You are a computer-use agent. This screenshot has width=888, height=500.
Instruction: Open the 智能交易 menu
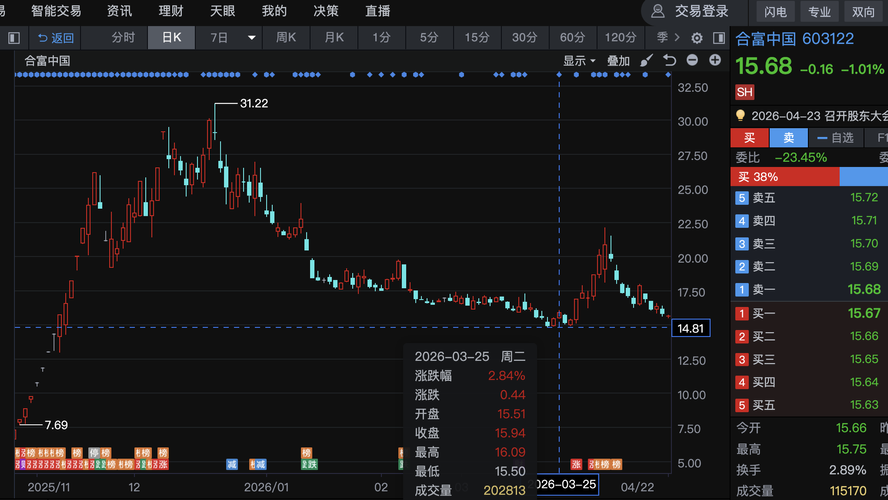click(x=56, y=11)
